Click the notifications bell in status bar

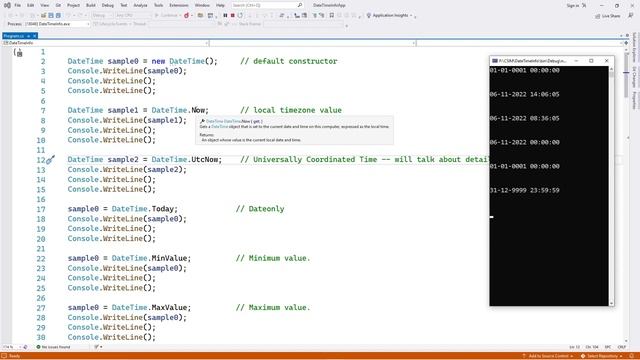pos(632,356)
